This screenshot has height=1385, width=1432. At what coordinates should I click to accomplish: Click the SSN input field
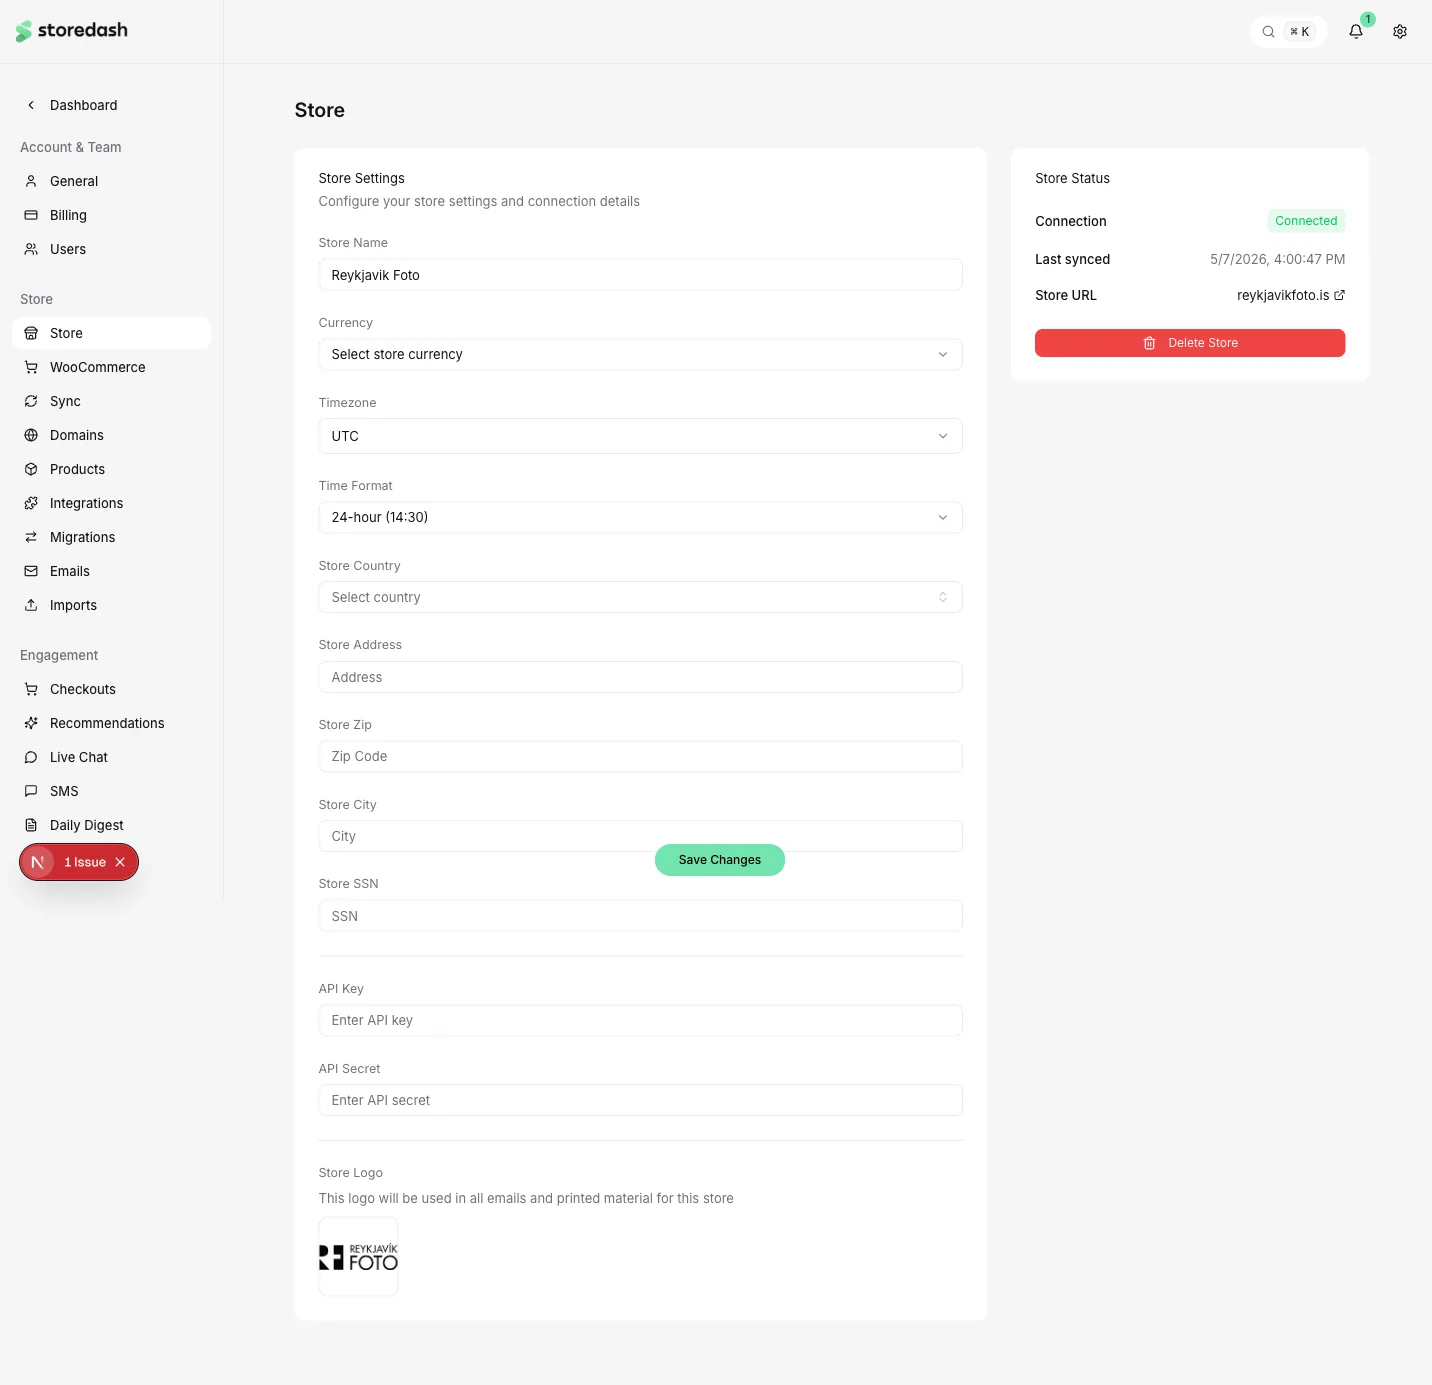[640, 916]
